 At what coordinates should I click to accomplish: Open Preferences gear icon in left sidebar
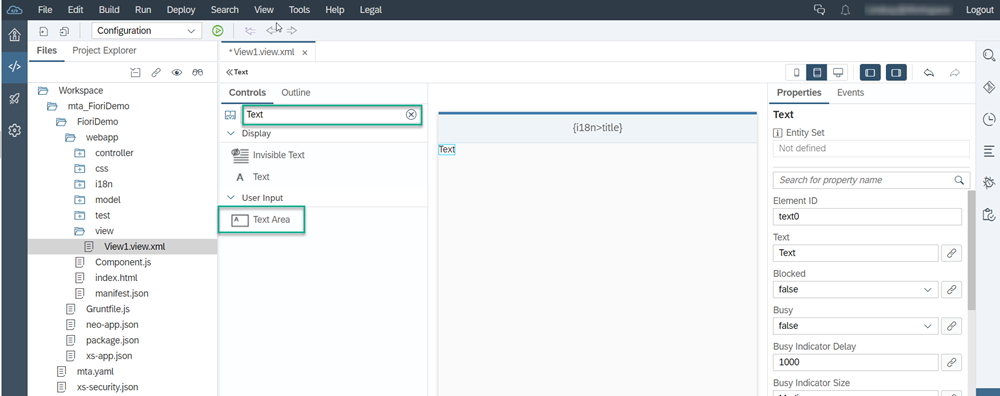(14, 130)
